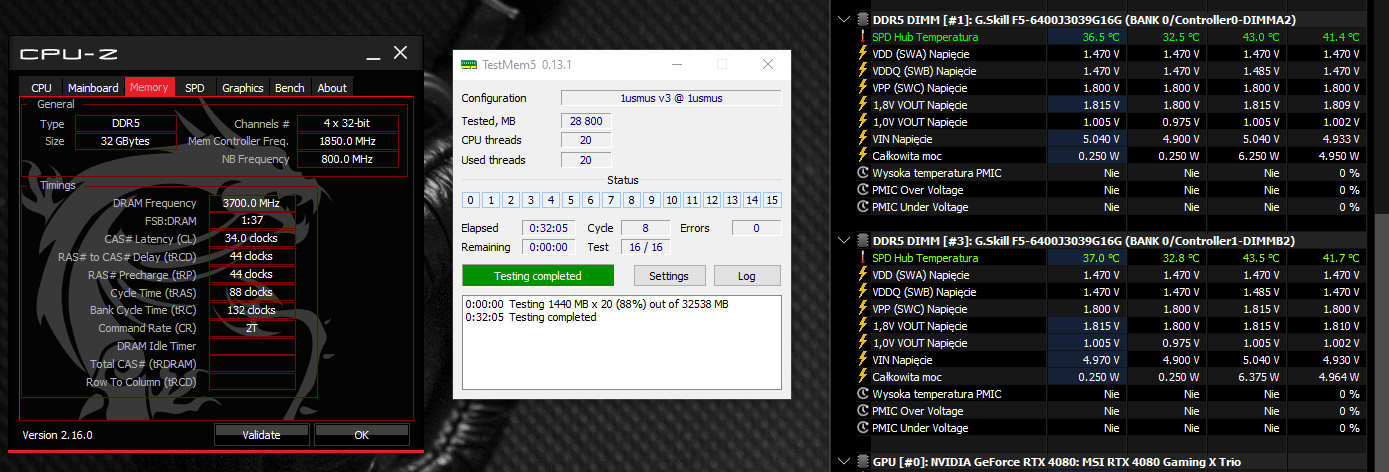The width and height of the screenshot is (1389, 472).
Task: Click the clock icon beside PMIC Over Voltage in DIMM #1
Action: point(864,190)
